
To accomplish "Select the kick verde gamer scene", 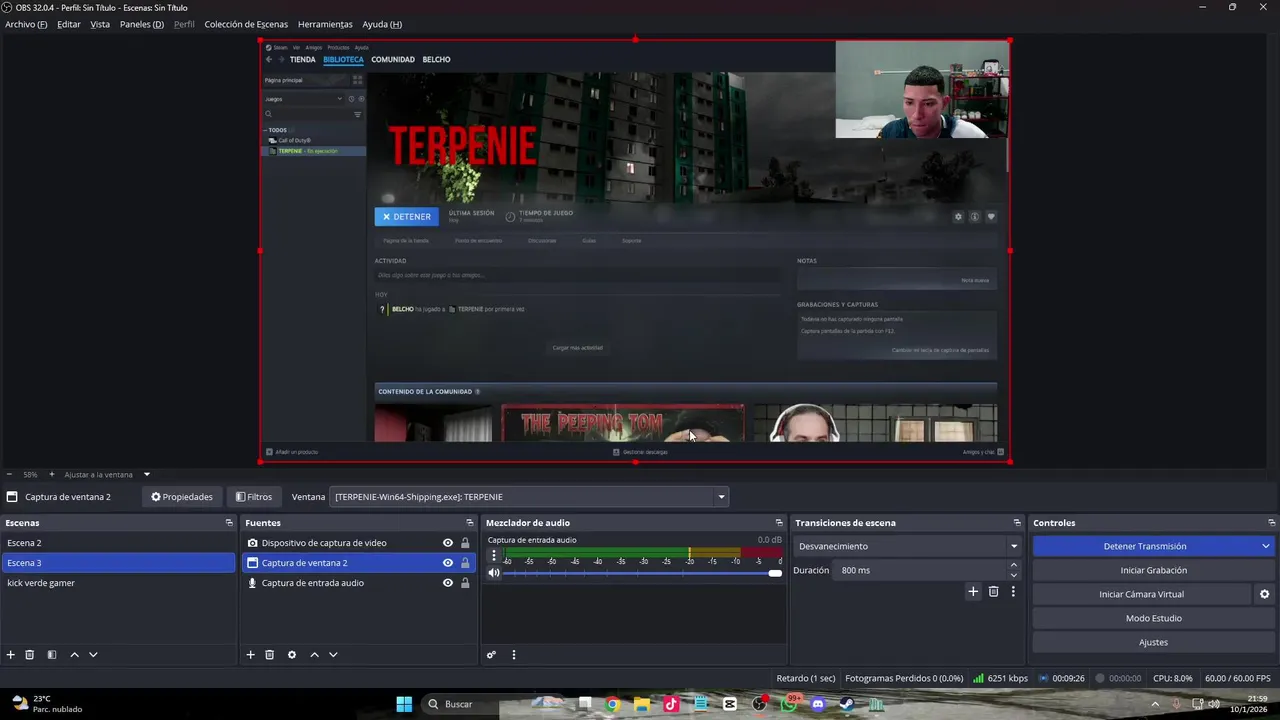I will point(118,583).
